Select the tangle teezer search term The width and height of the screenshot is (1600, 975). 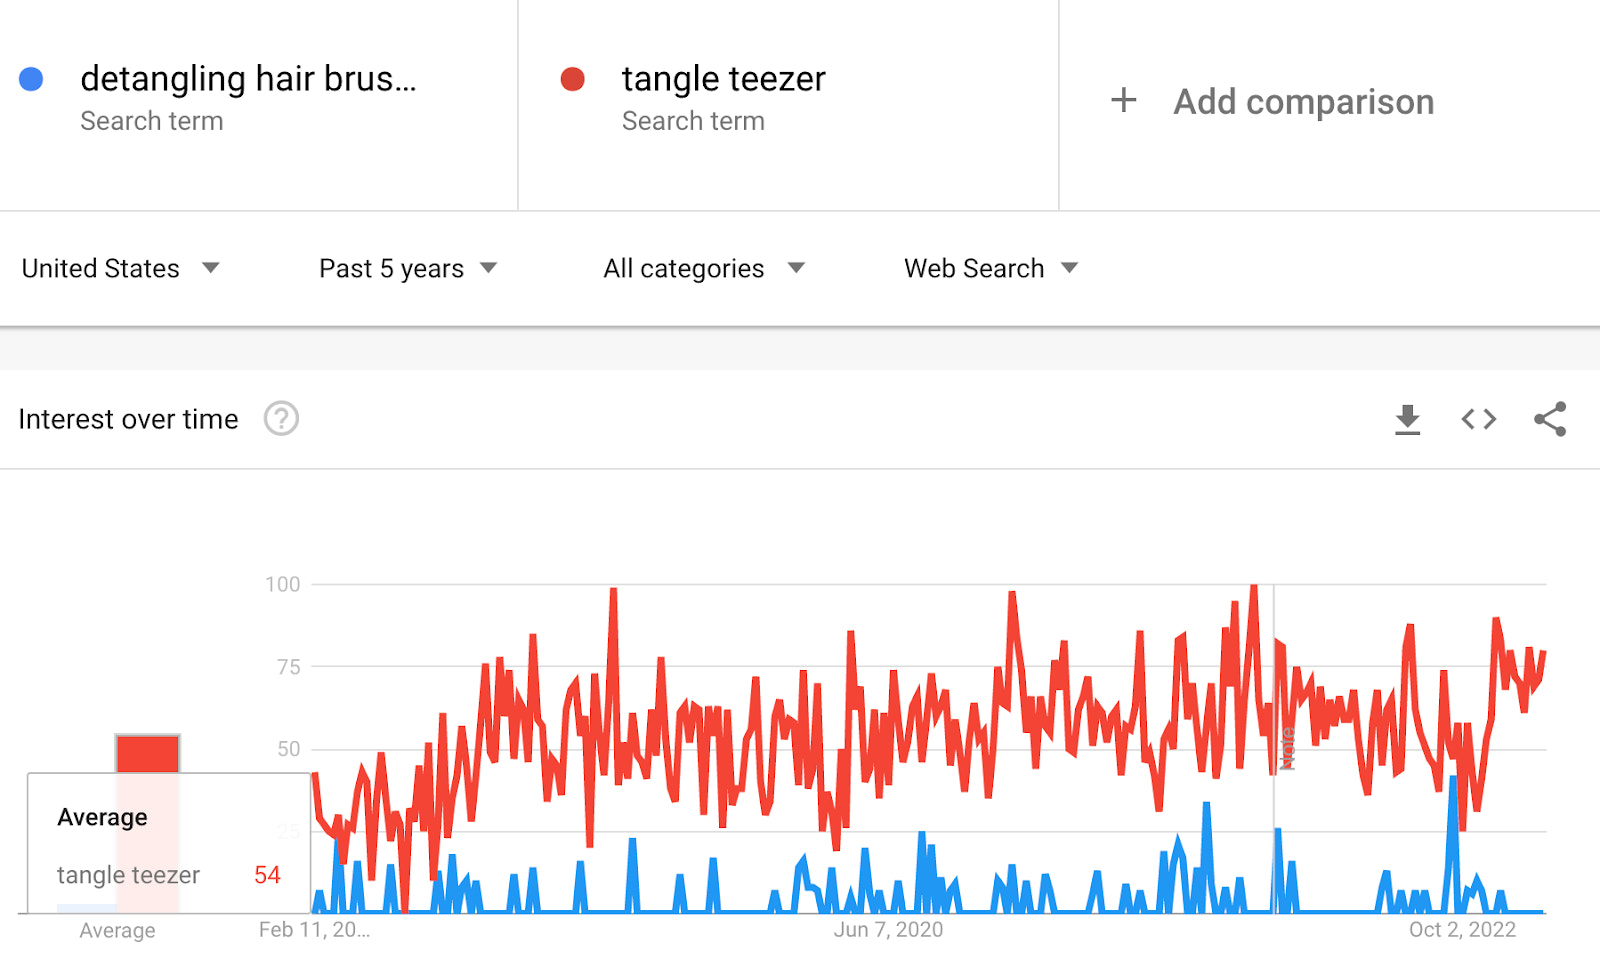[x=723, y=78]
